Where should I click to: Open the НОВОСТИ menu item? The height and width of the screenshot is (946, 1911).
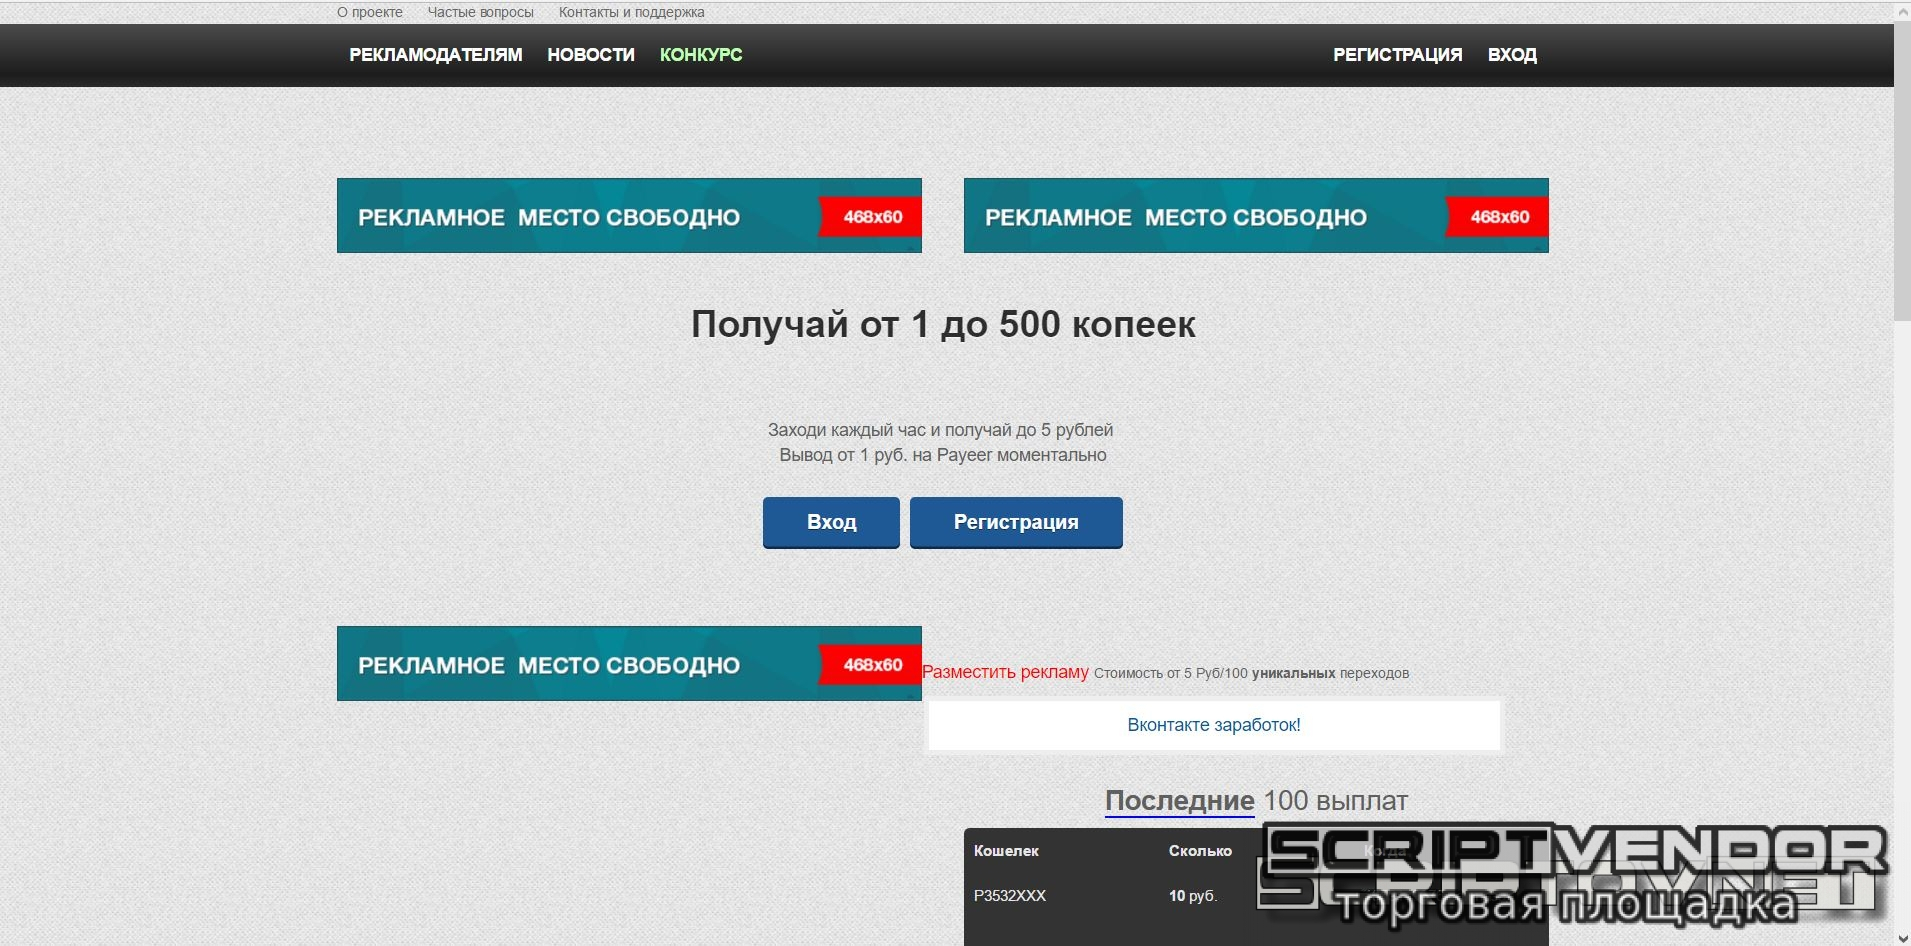pos(590,55)
